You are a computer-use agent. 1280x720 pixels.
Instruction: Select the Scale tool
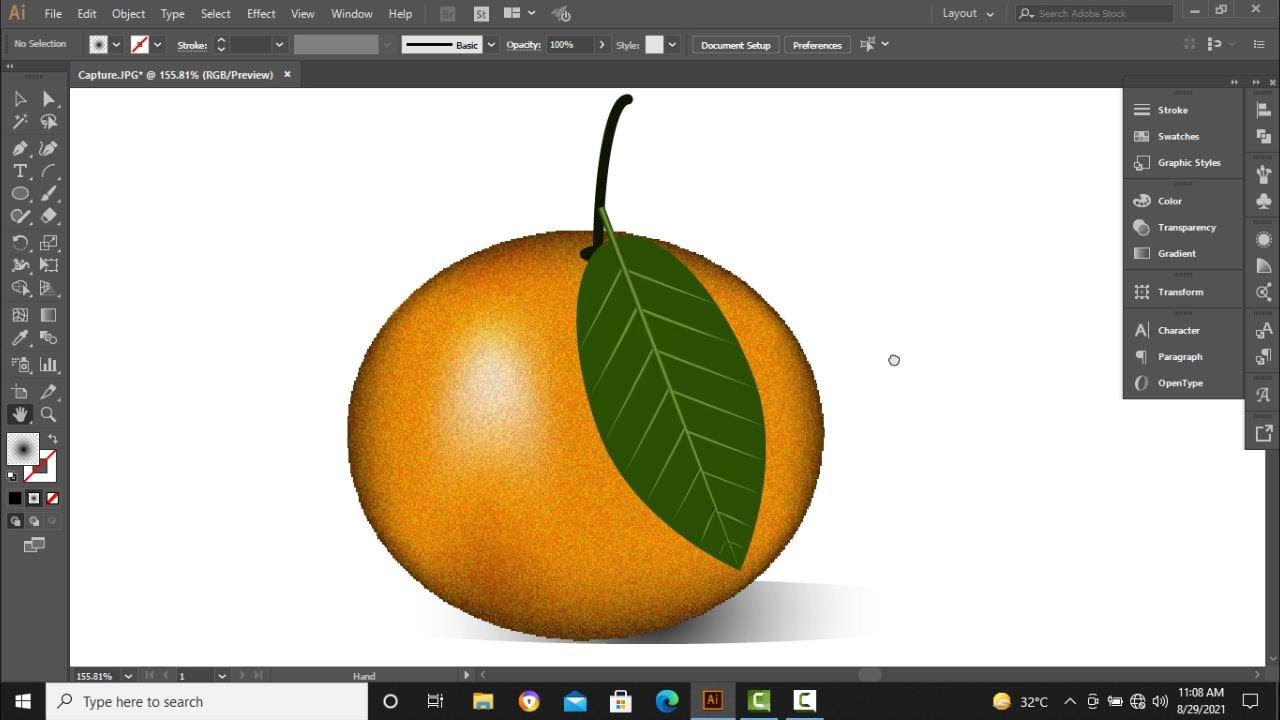(49, 243)
